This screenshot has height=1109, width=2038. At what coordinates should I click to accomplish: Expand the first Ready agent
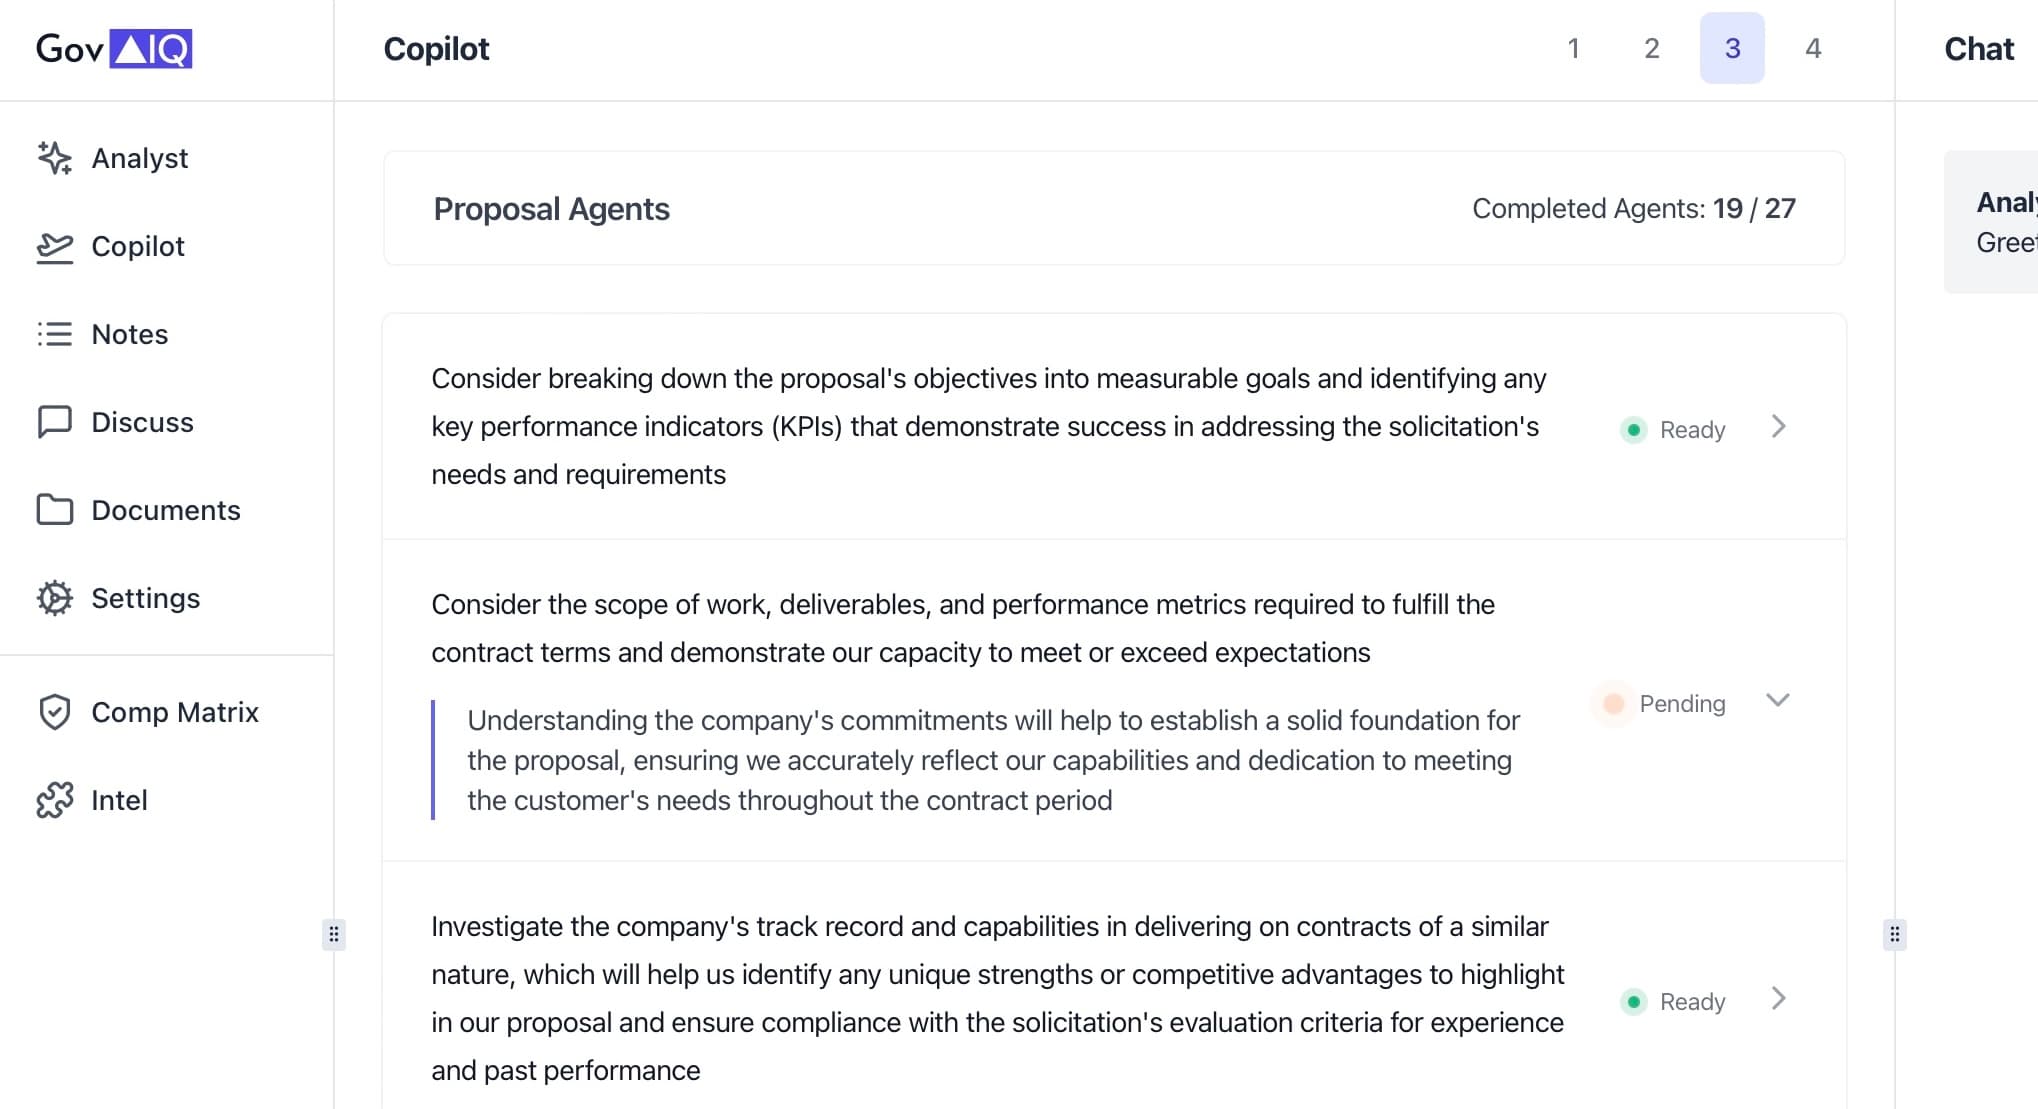[1780, 426]
